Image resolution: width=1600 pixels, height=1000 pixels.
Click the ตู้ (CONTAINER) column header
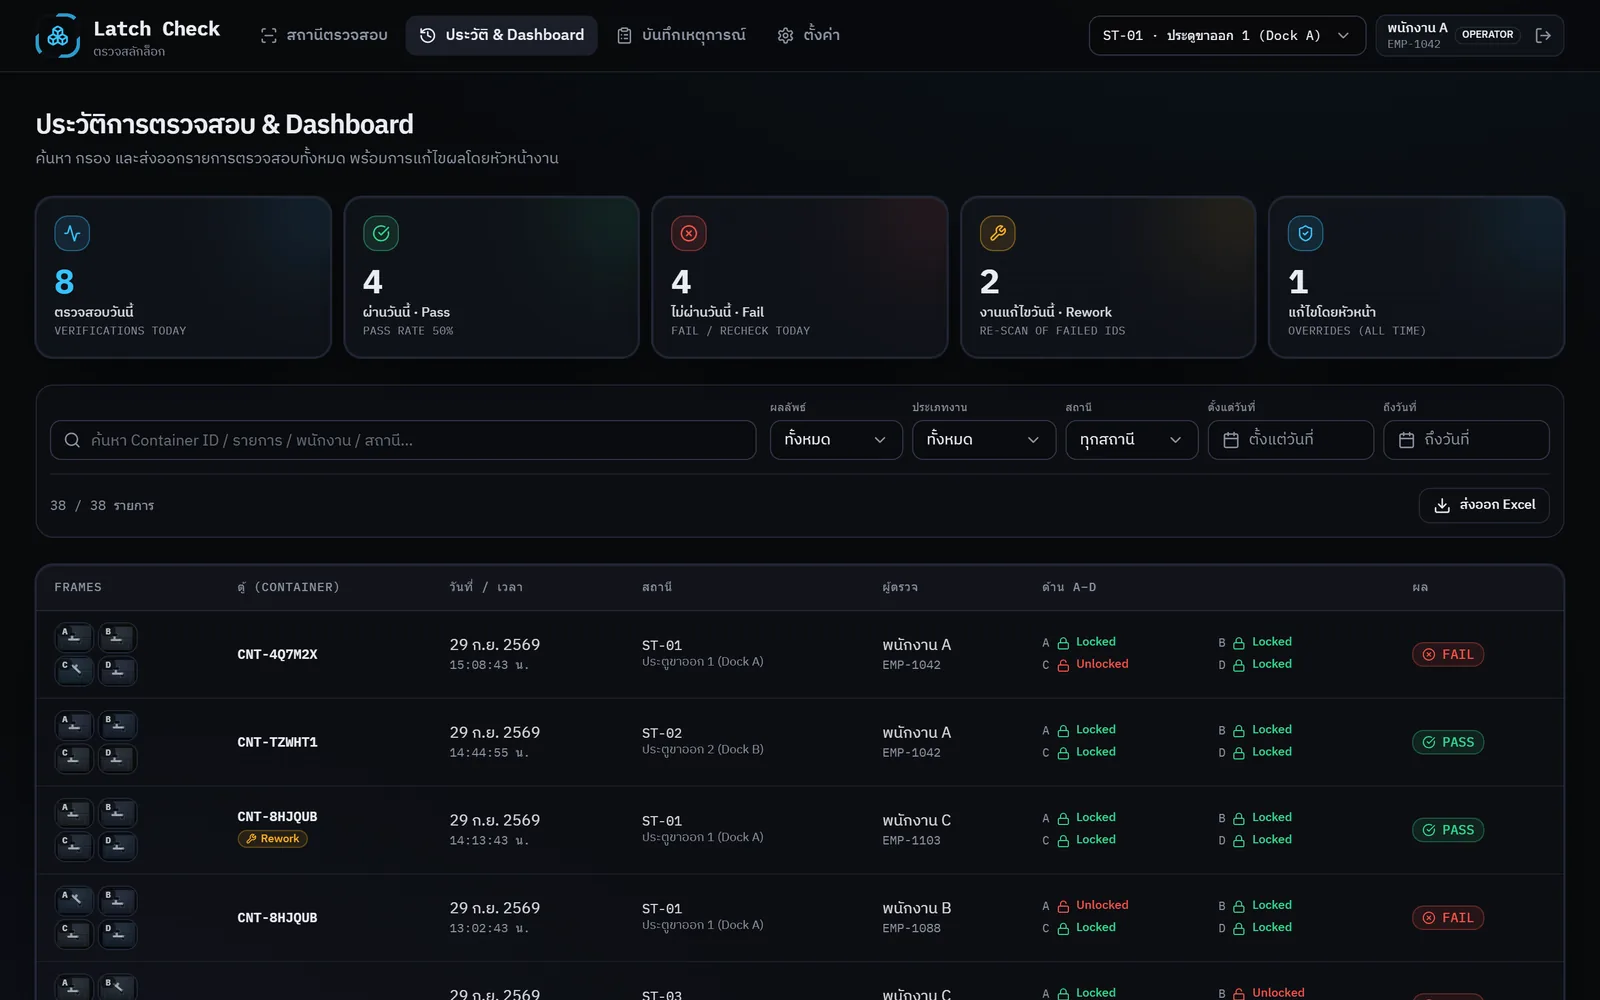[288, 588]
